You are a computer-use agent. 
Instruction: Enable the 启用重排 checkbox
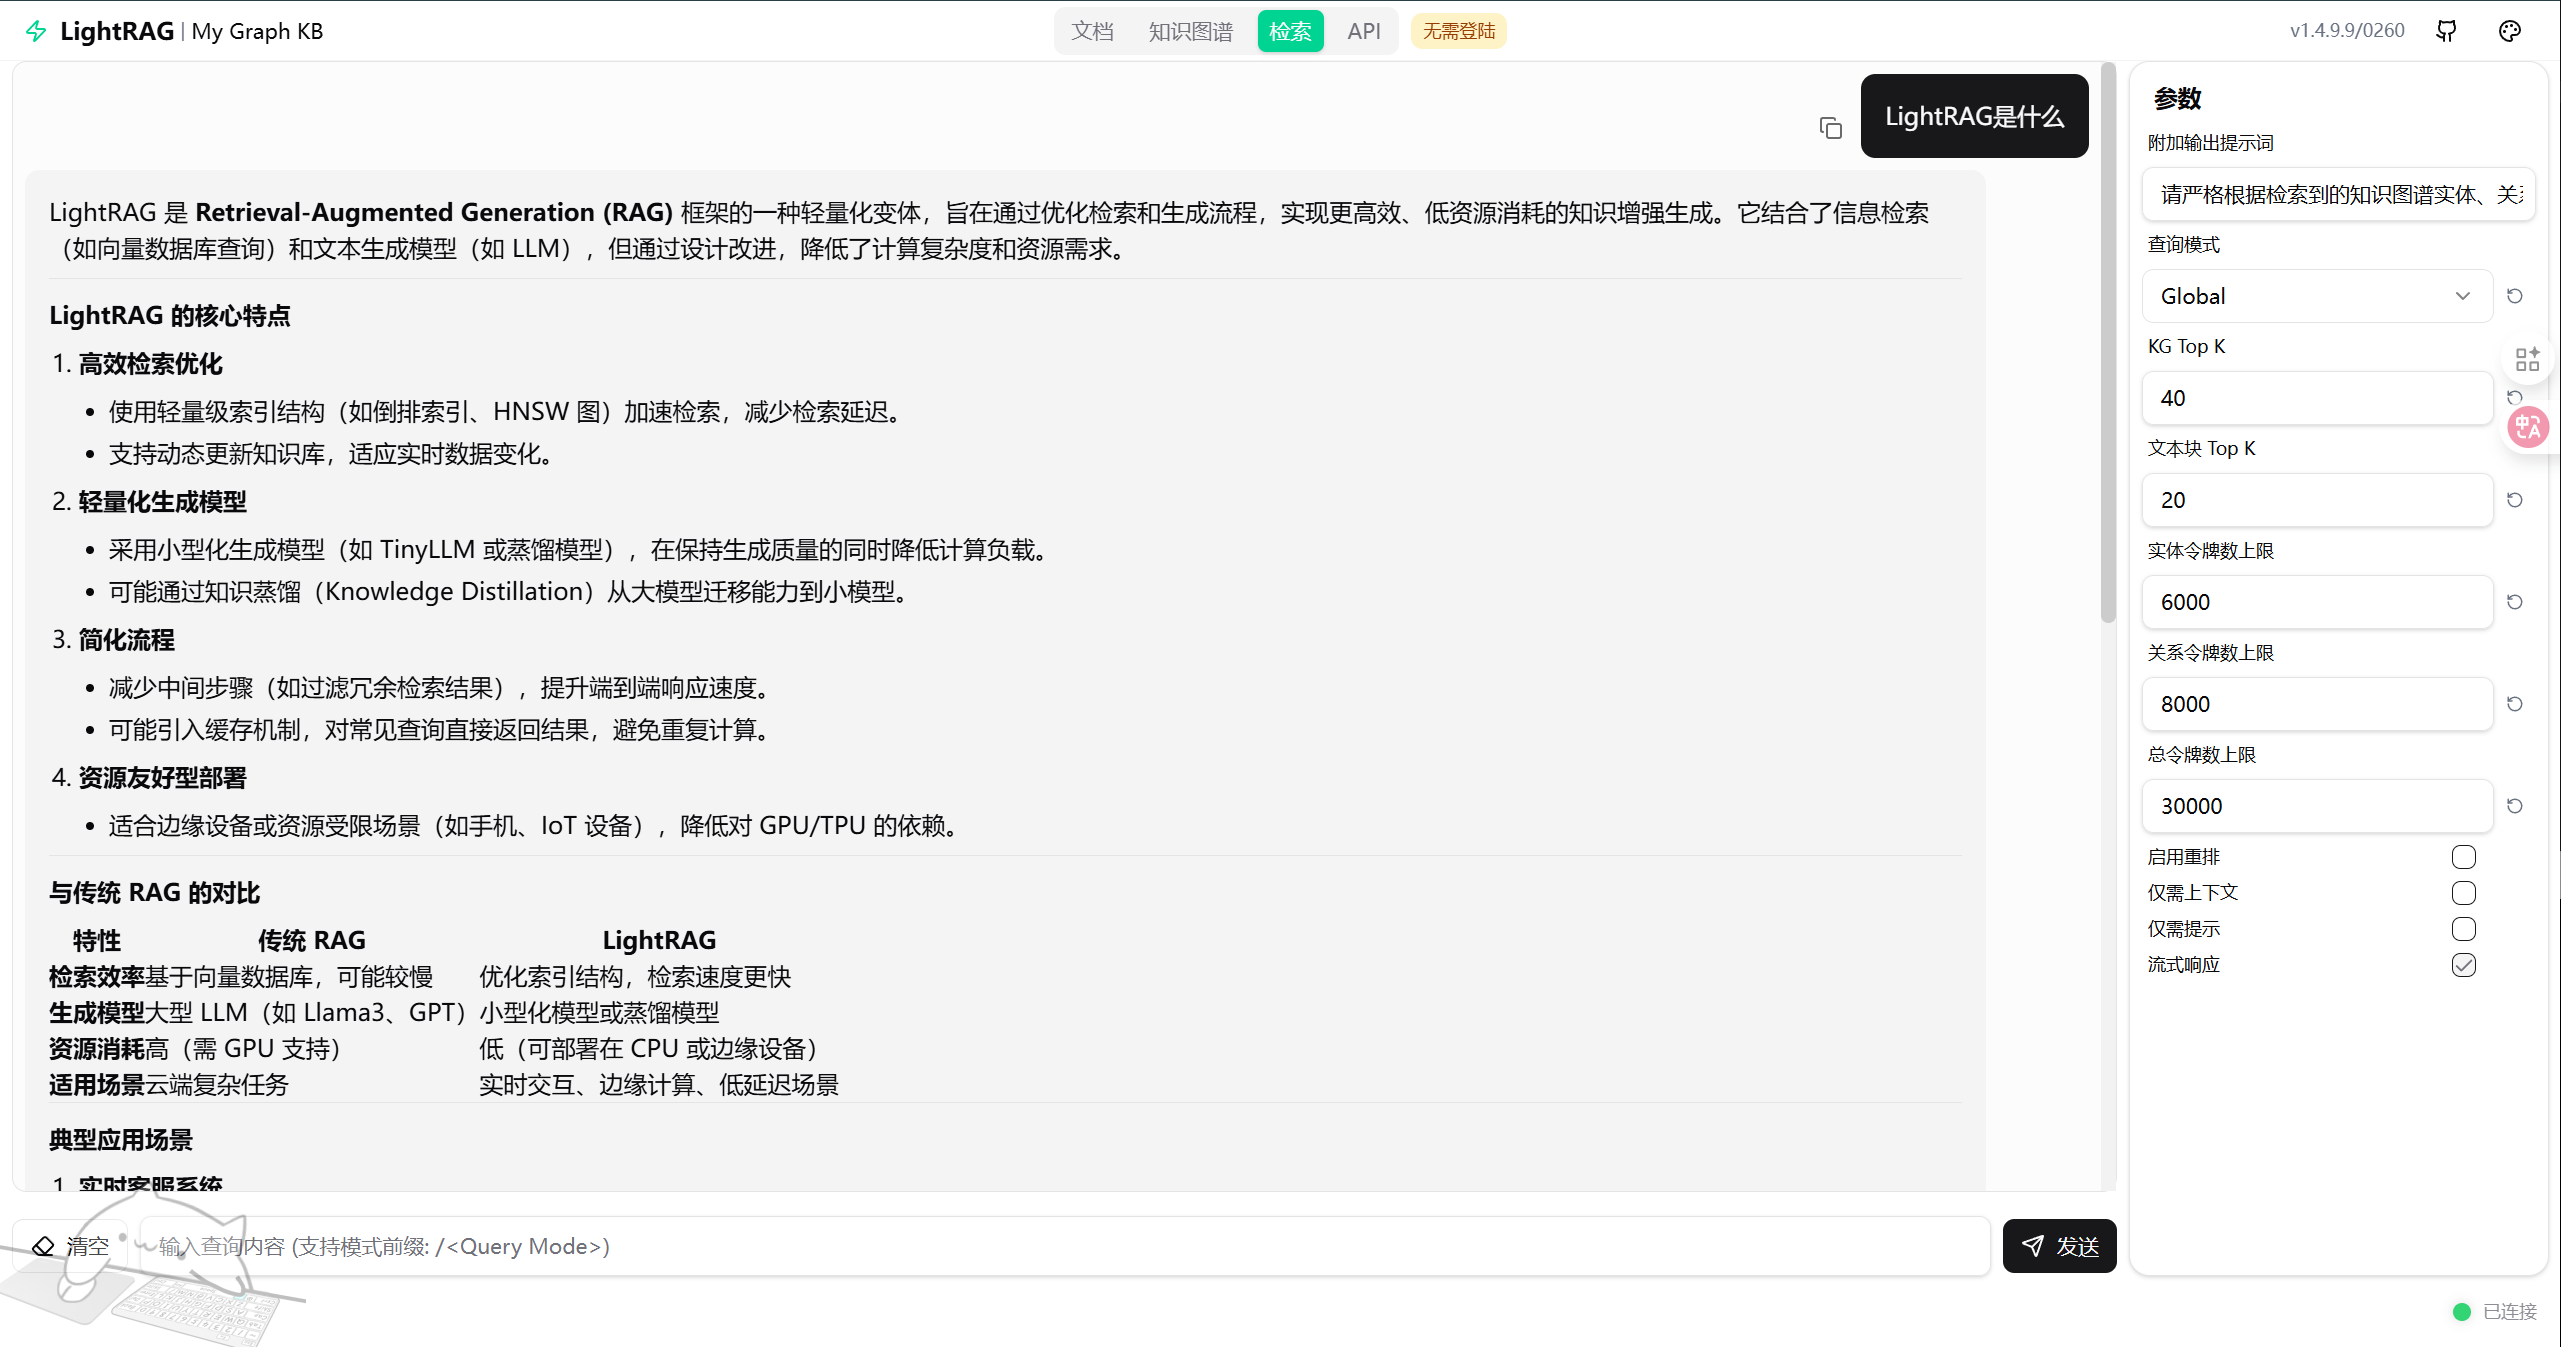2464,857
